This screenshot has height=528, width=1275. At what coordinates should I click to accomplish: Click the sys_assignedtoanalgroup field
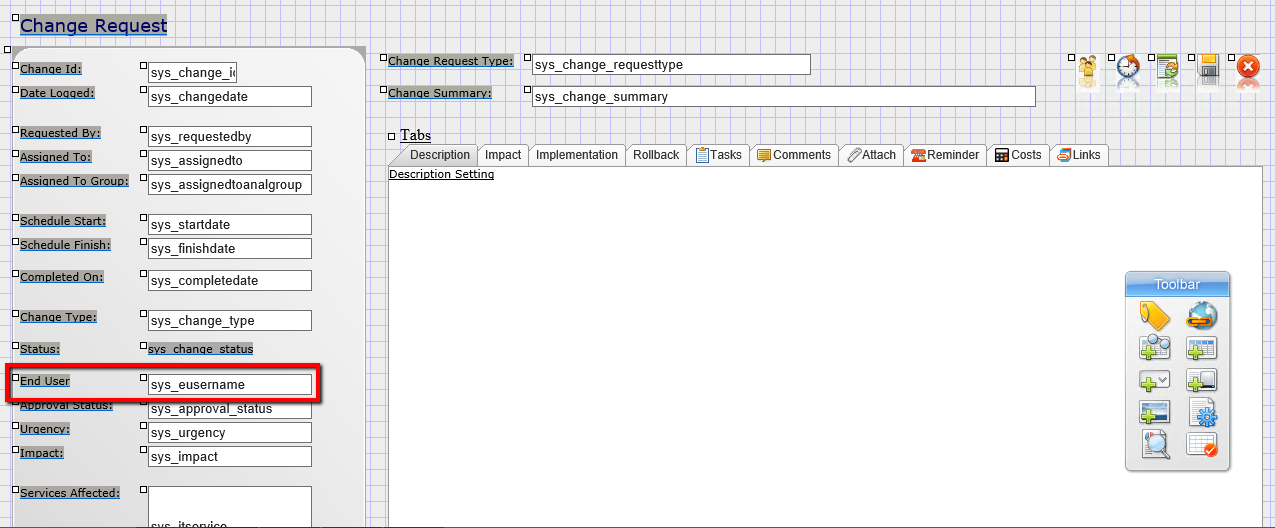coord(230,185)
